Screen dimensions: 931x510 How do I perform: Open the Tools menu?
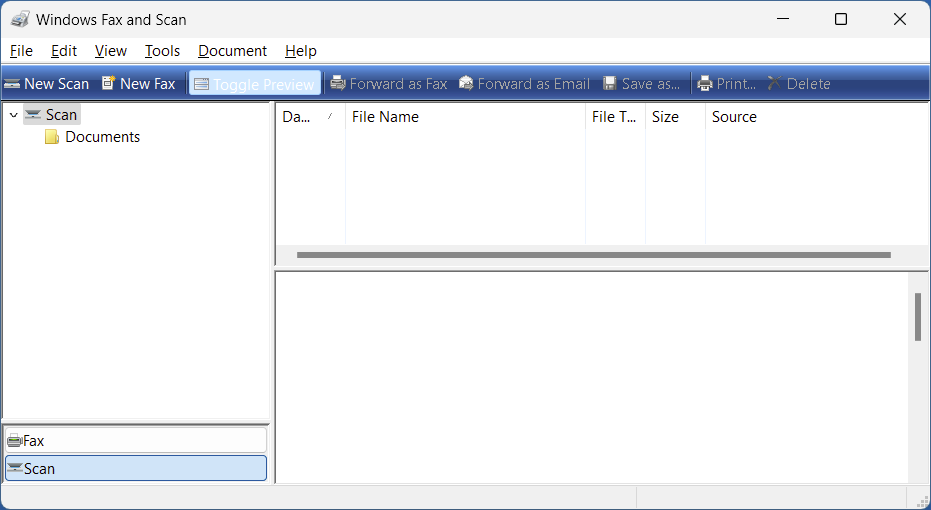(162, 51)
